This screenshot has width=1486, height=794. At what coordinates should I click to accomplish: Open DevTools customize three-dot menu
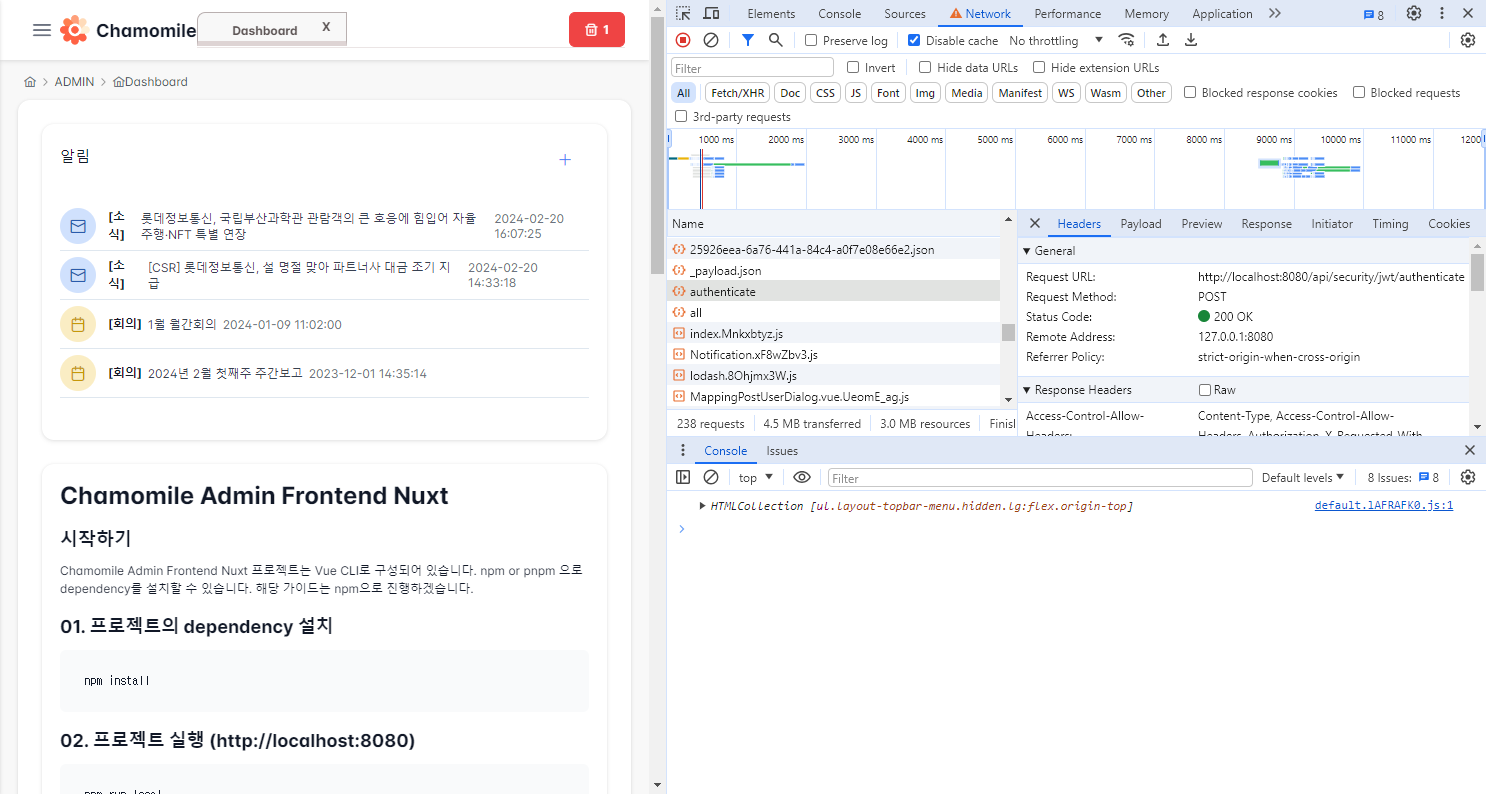pos(1442,13)
